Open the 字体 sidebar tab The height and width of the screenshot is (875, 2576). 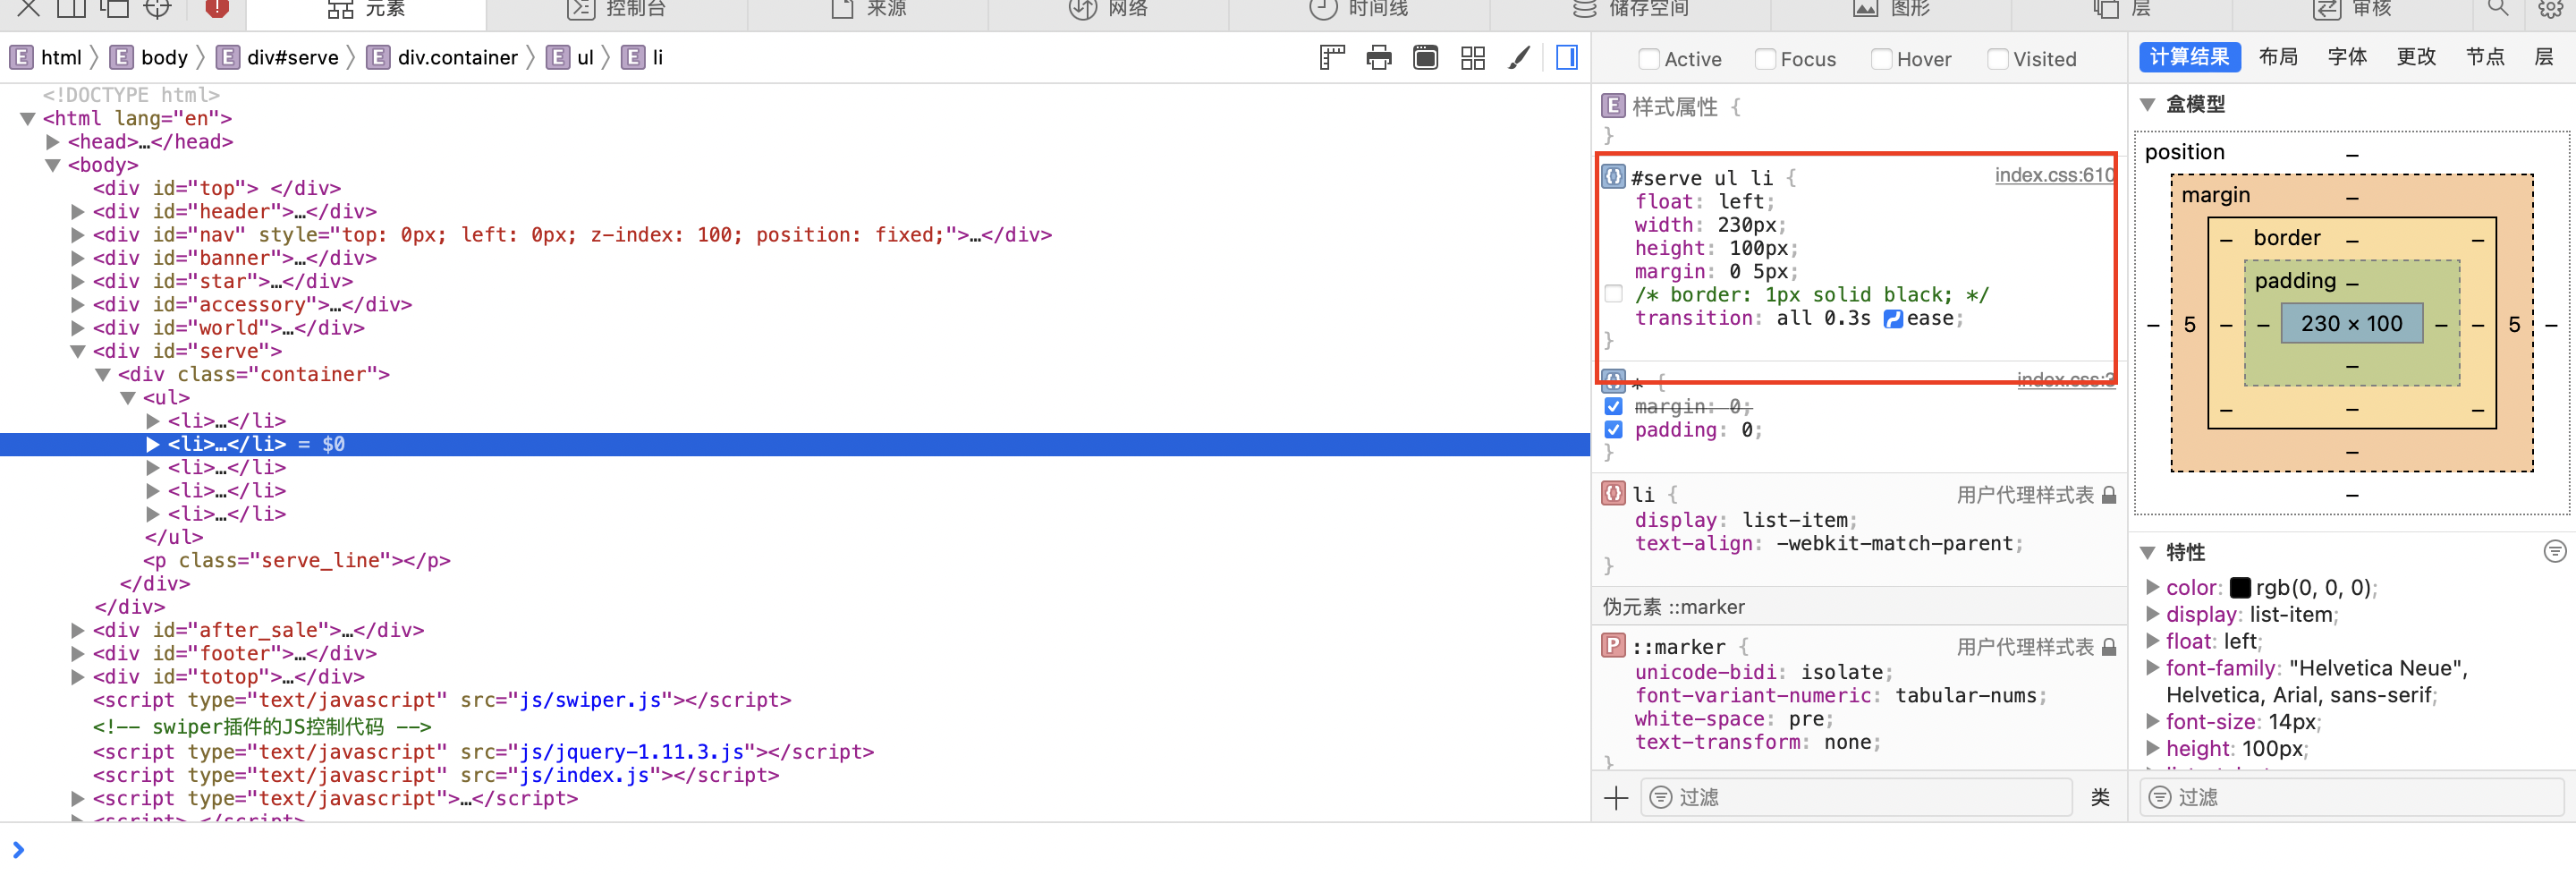2347,57
